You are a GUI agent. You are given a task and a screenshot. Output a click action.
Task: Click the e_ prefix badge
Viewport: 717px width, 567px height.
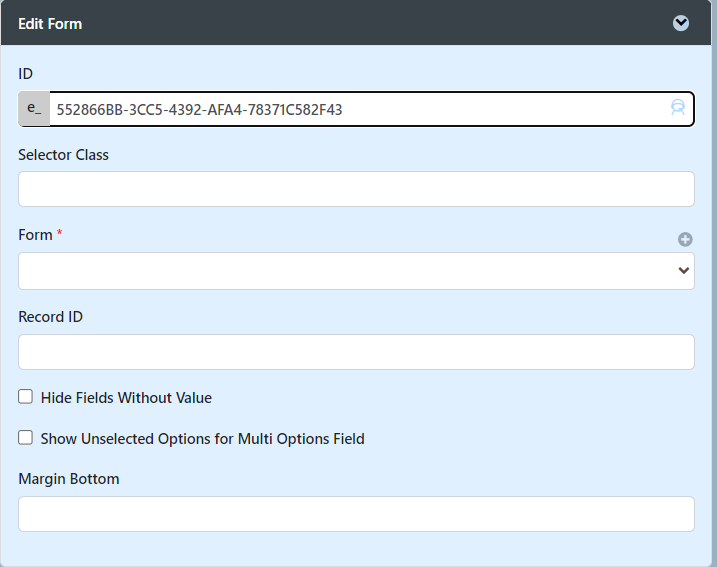coord(34,109)
